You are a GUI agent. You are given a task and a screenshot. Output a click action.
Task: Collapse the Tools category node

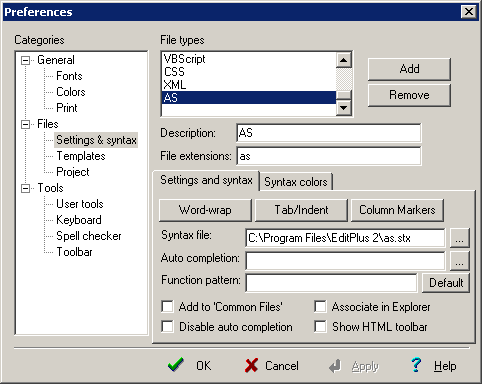(x=25, y=188)
